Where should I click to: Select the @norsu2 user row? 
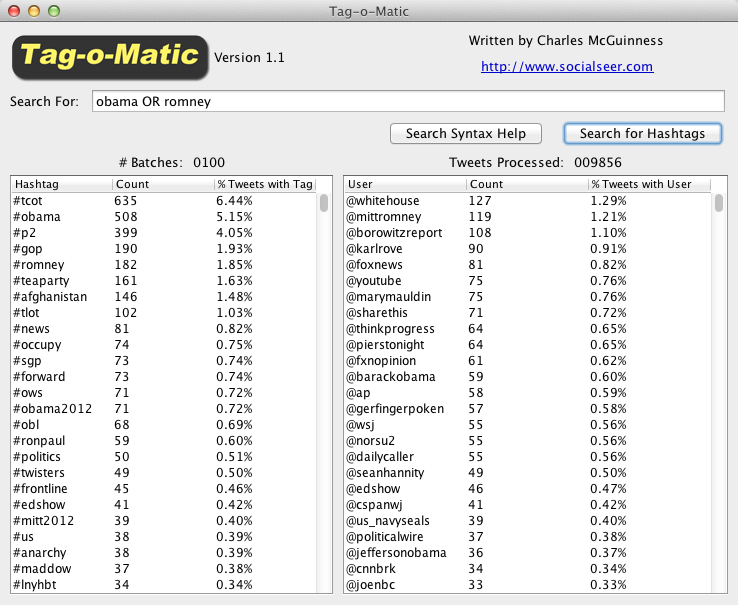(528, 441)
